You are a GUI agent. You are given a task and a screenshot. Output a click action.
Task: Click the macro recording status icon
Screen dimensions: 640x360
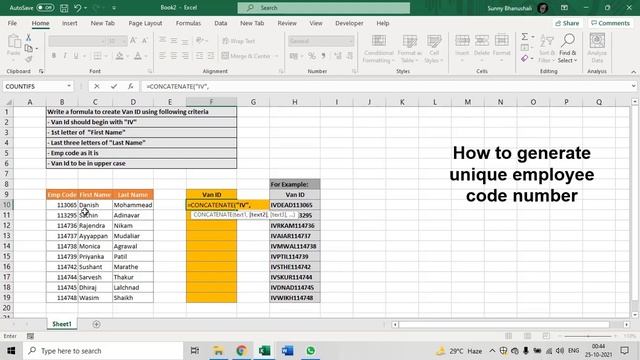30,336
